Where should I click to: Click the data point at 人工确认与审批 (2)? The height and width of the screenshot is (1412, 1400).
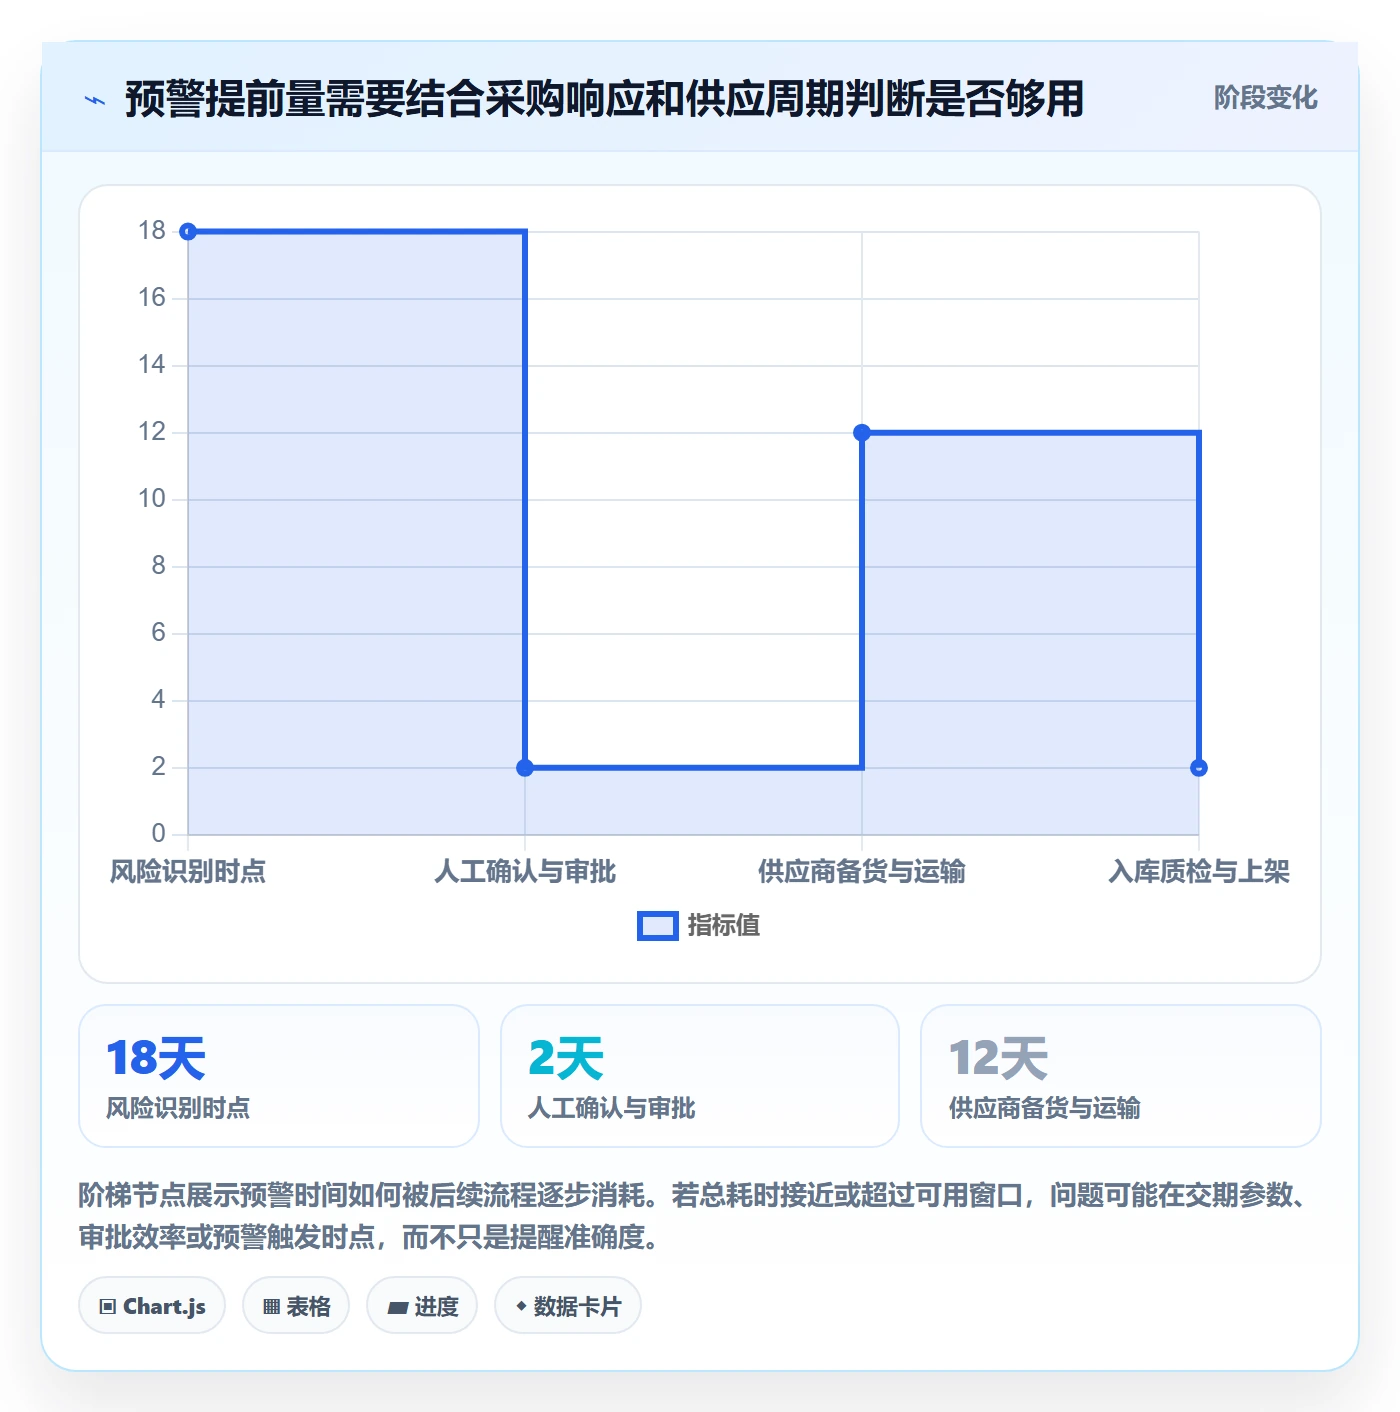pos(525,768)
